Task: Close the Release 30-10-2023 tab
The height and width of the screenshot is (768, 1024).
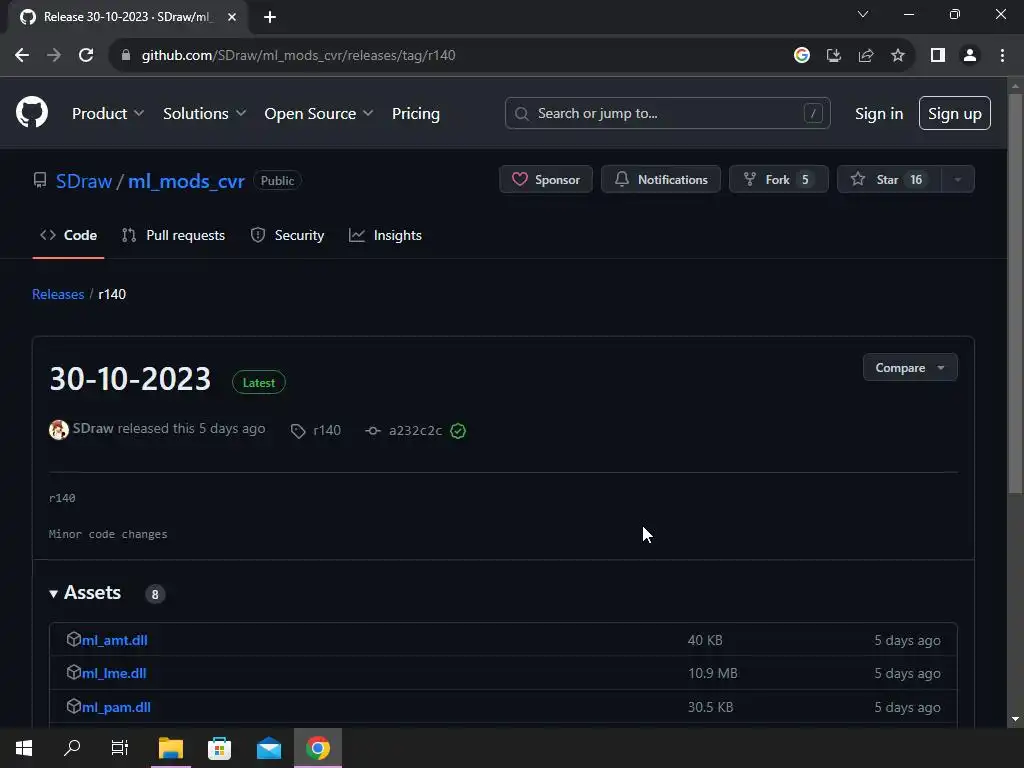Action: click(232, 17)
